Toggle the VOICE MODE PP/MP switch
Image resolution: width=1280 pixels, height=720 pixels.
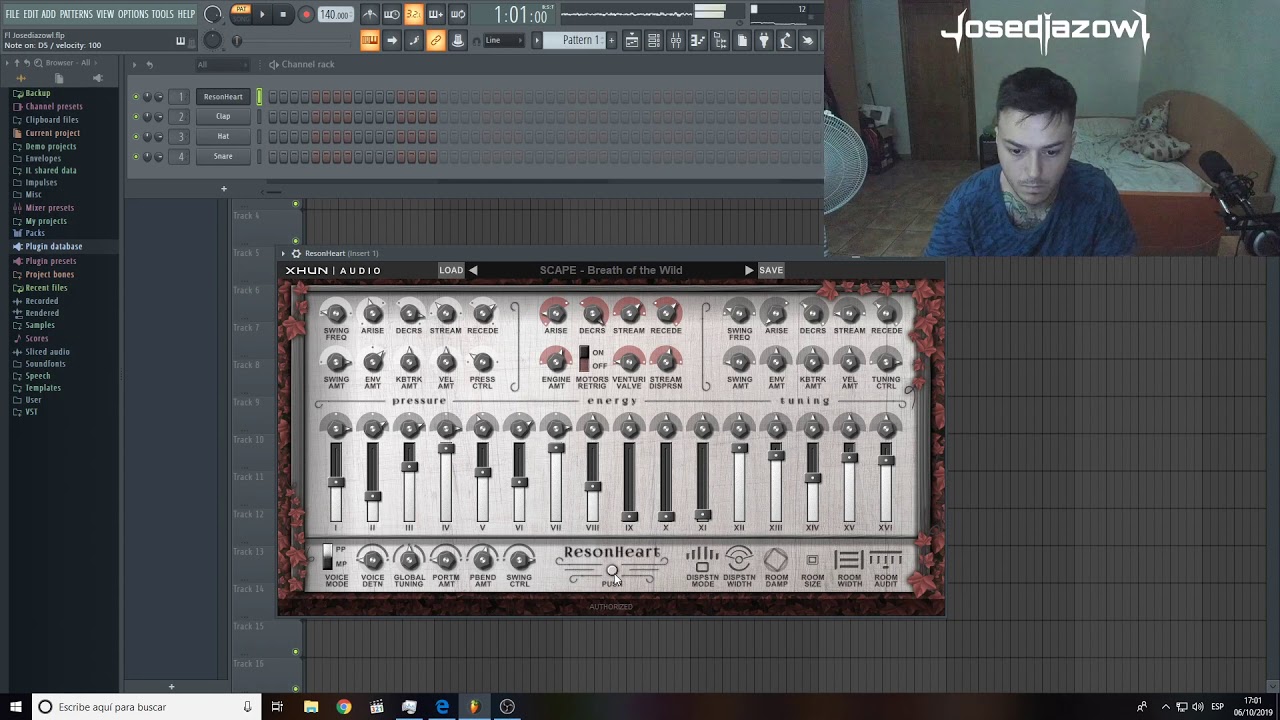(327, 557)
